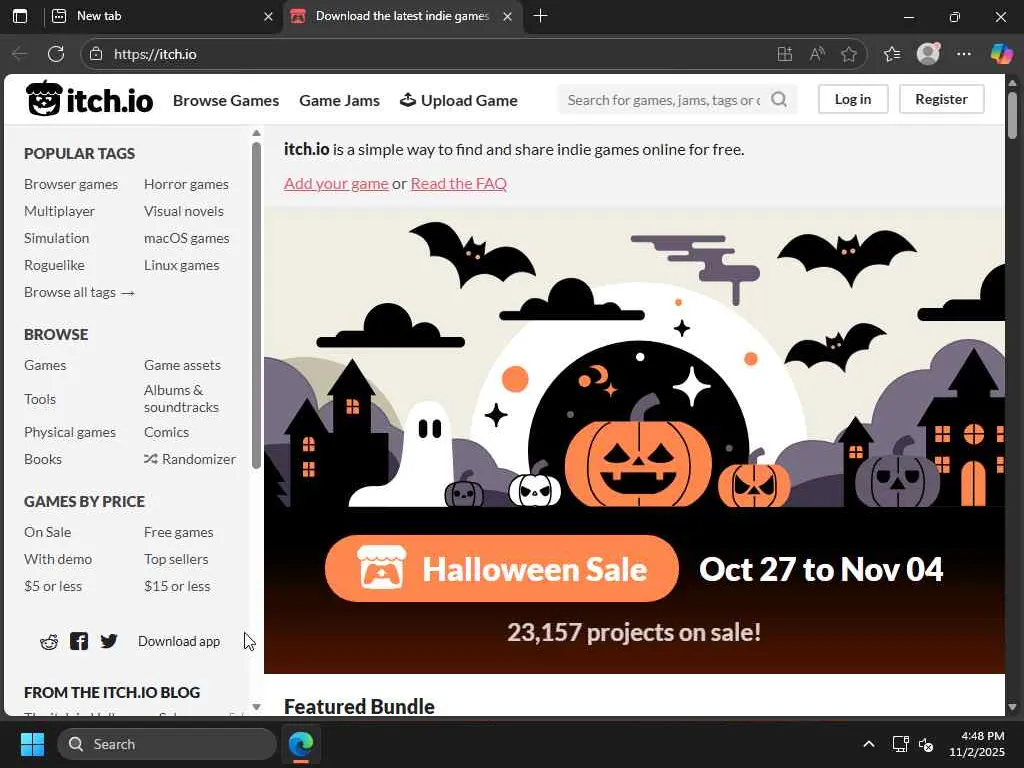Click the Log in button
This screenshot has height=768, width=1024.
tap(853, 99)
